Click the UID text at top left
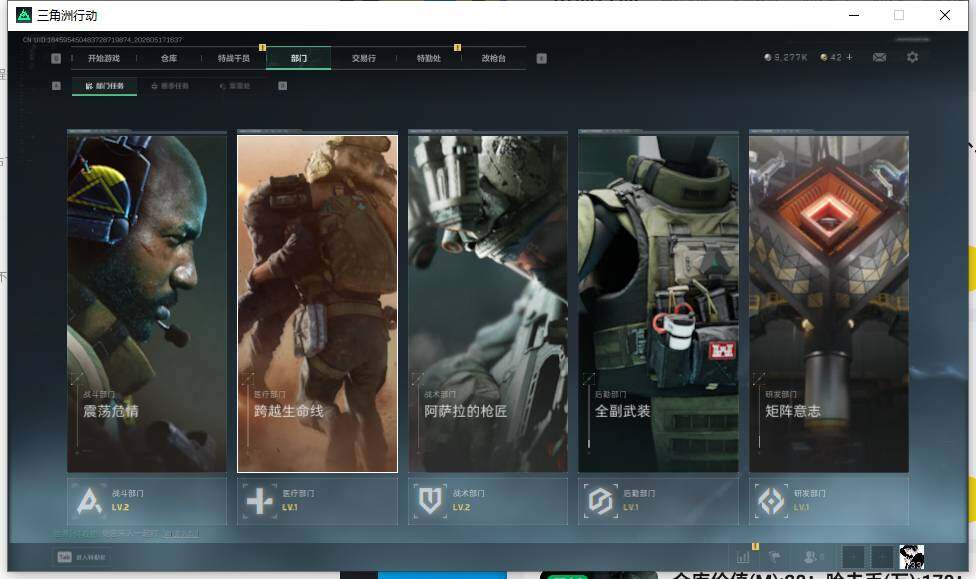 (103, 40)
